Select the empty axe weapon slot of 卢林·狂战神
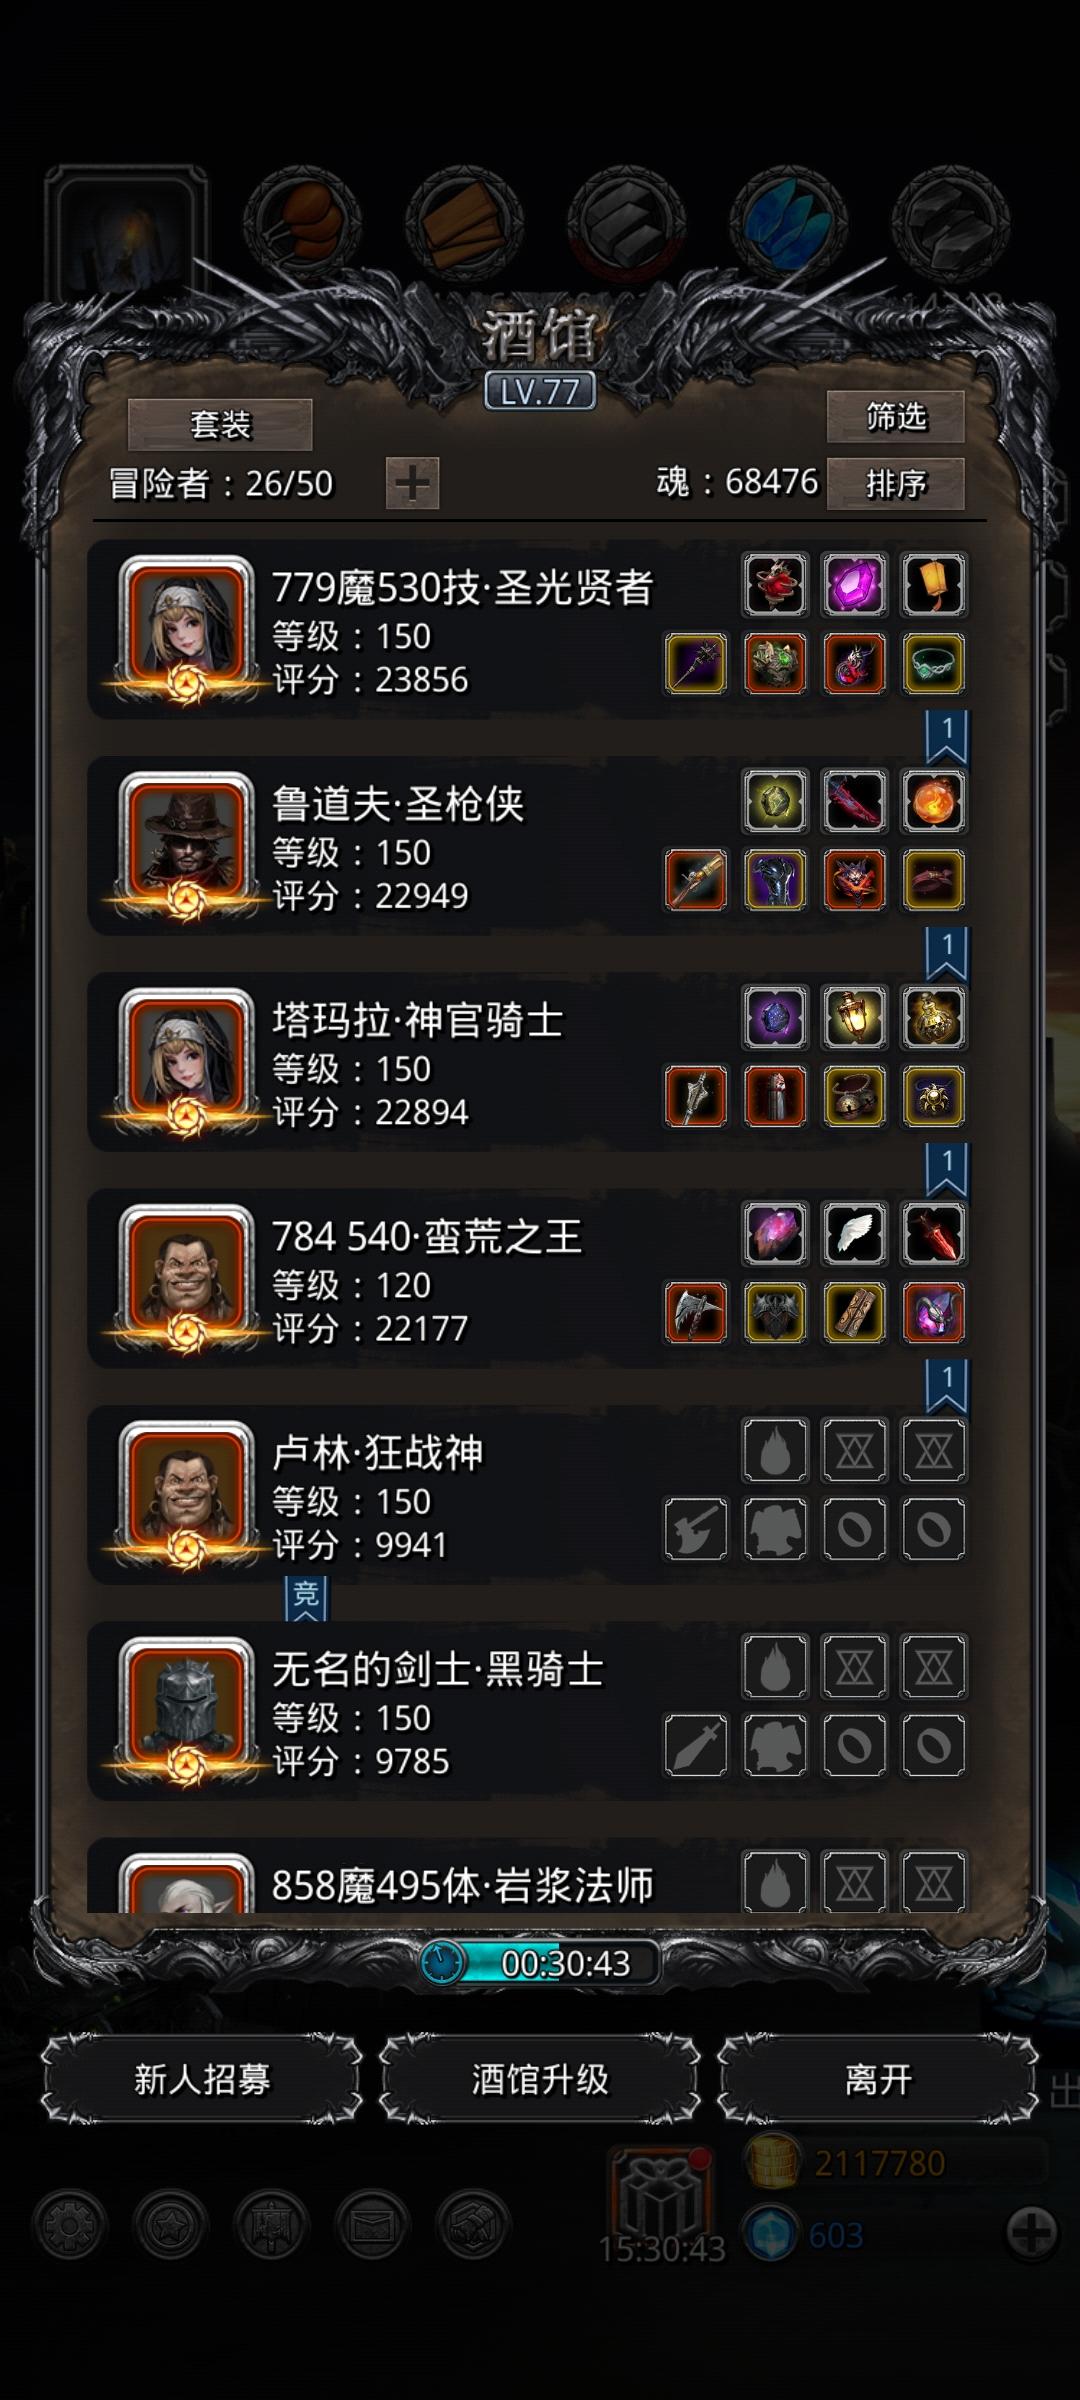1080x2400 pixels. 696,1529
